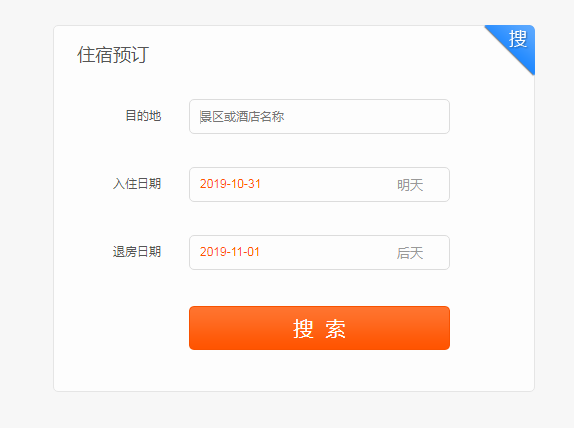Focus the 目的地 destination input field

click(x=319, y=116)
